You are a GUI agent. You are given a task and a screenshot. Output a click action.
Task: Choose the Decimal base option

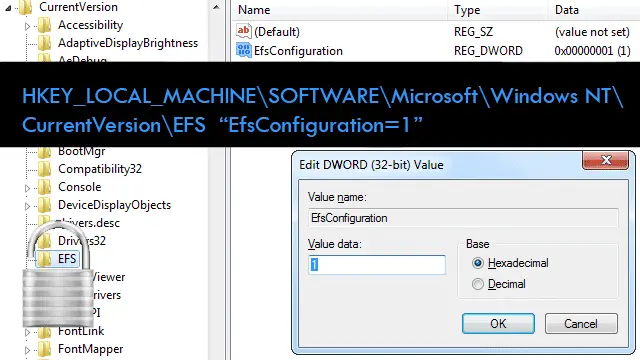[478, 284]
